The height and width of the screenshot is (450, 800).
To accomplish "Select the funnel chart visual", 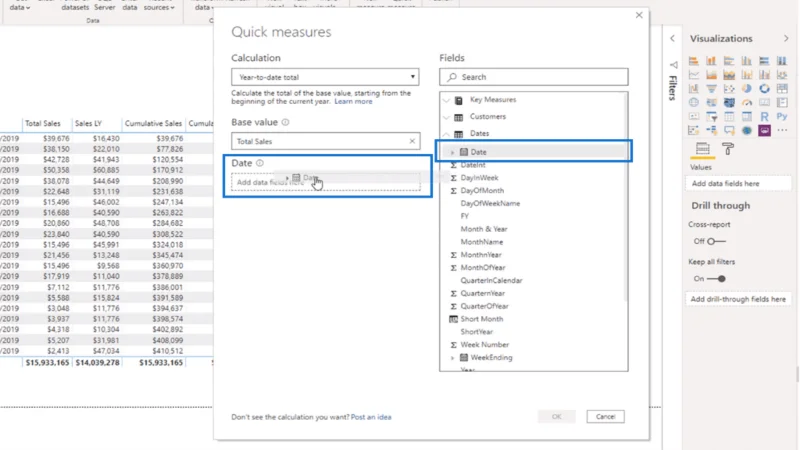I will click(711, 89).
